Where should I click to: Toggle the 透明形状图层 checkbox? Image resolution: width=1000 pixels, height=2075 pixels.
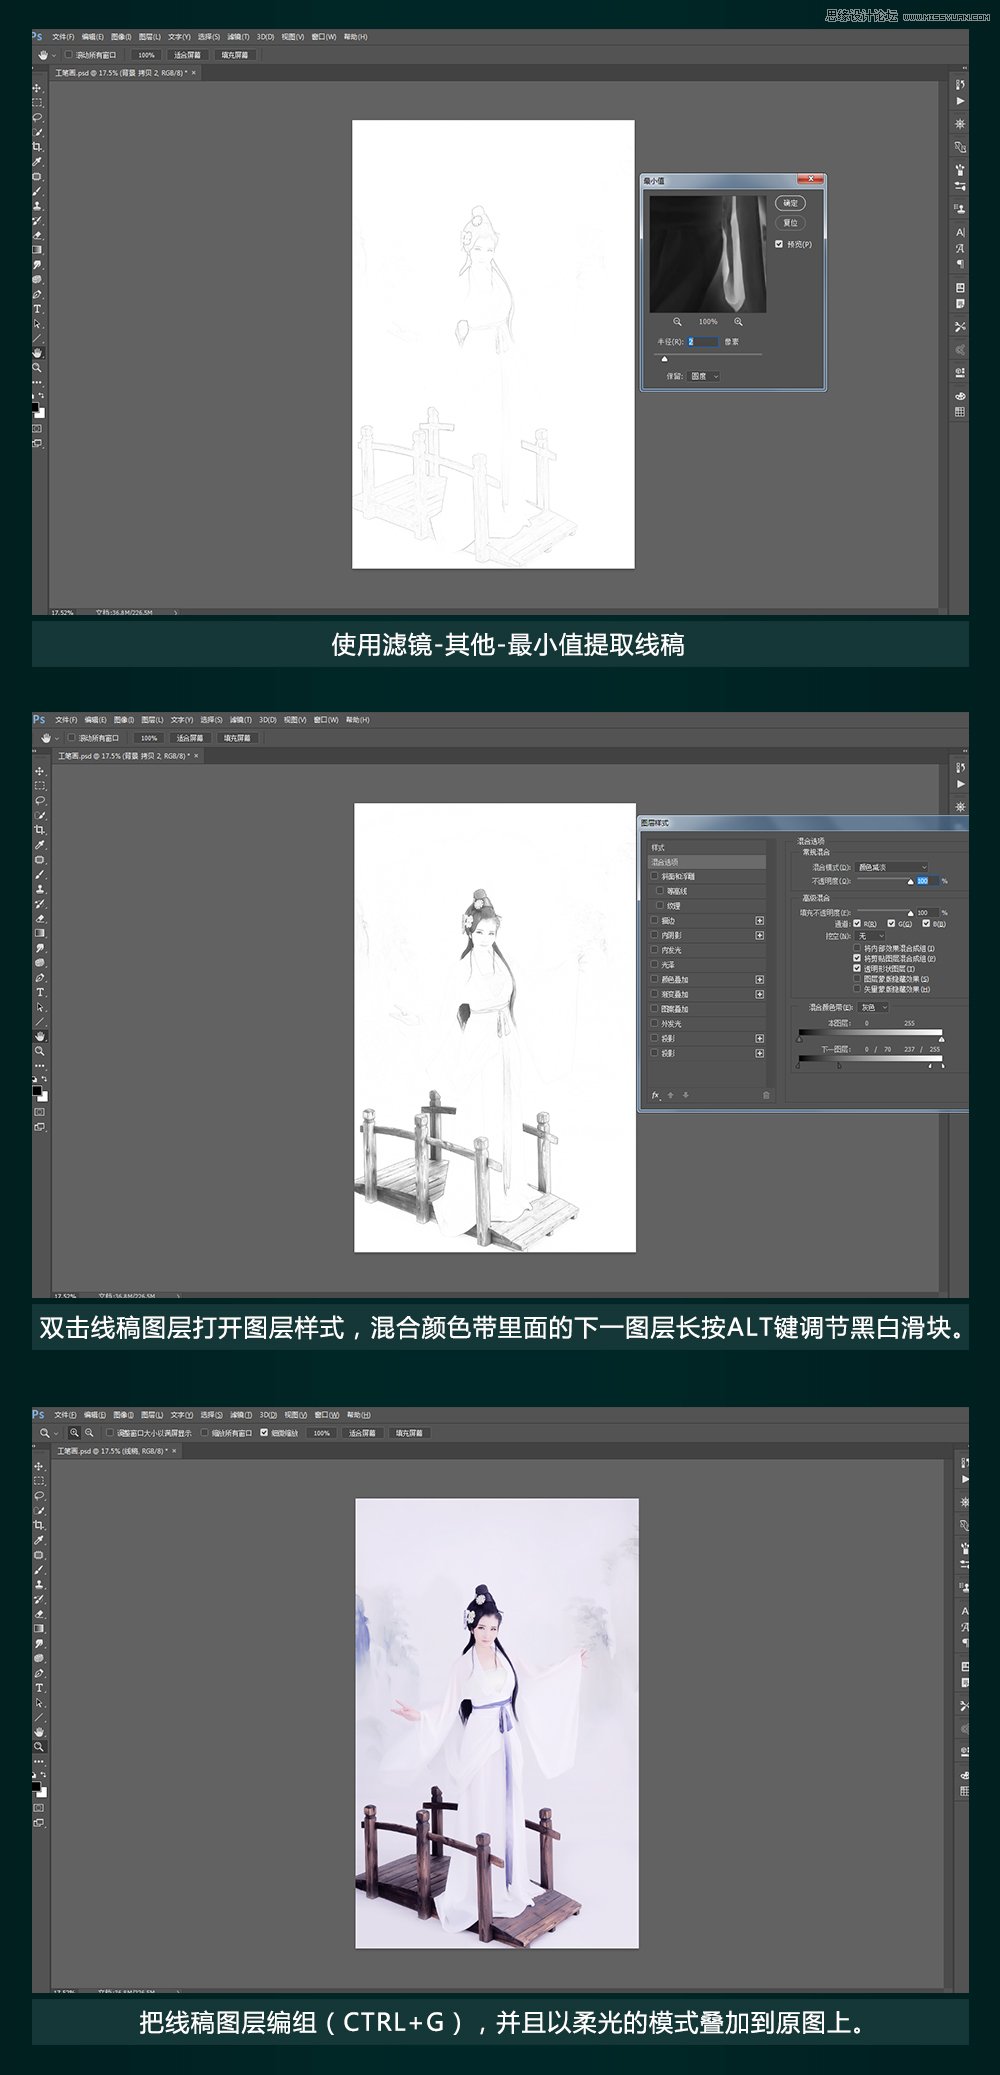pos(857,968)
